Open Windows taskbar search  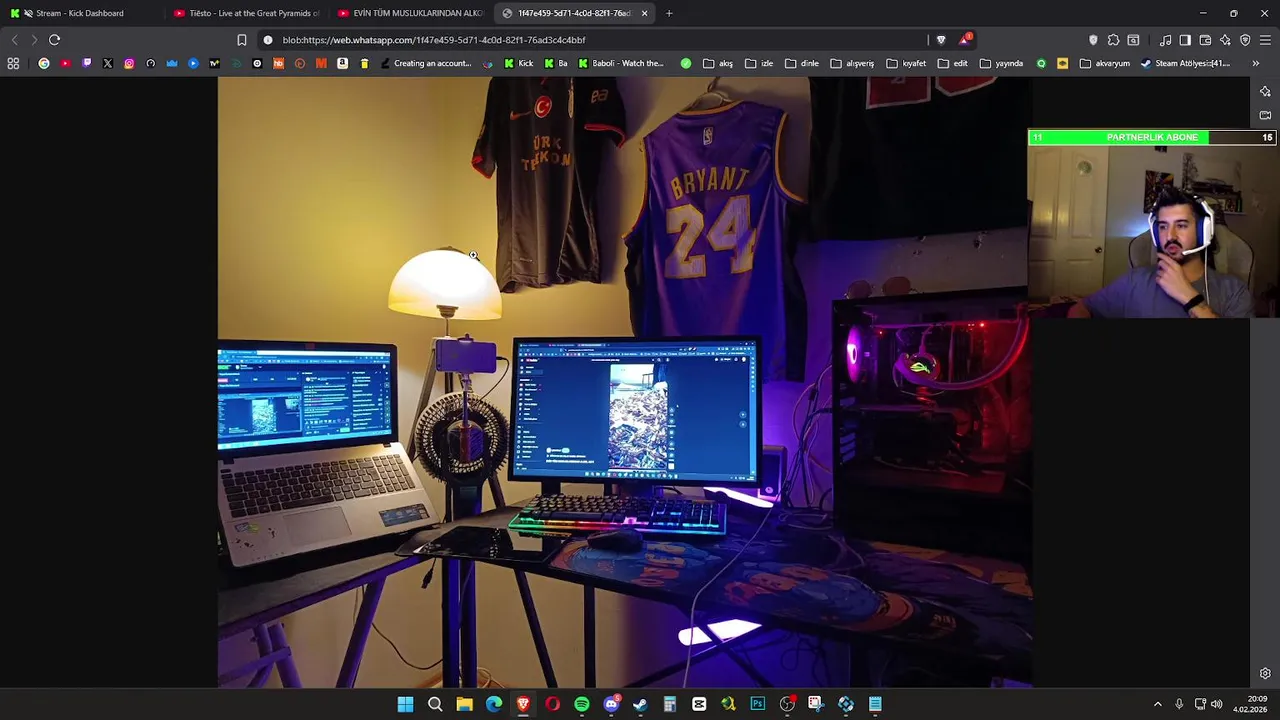435,704
